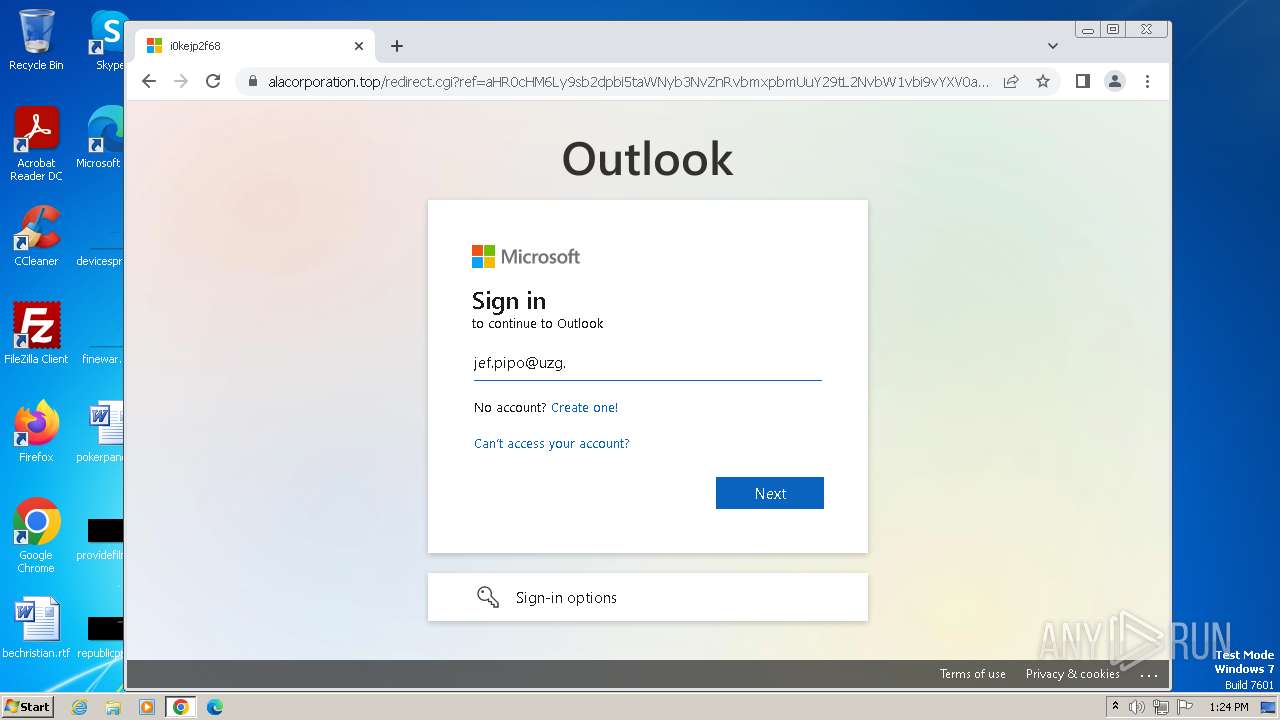The height and width of the screenshot is (720, 1280).
Task: Show hidden system tray icons
Action: coord(1115,707)
